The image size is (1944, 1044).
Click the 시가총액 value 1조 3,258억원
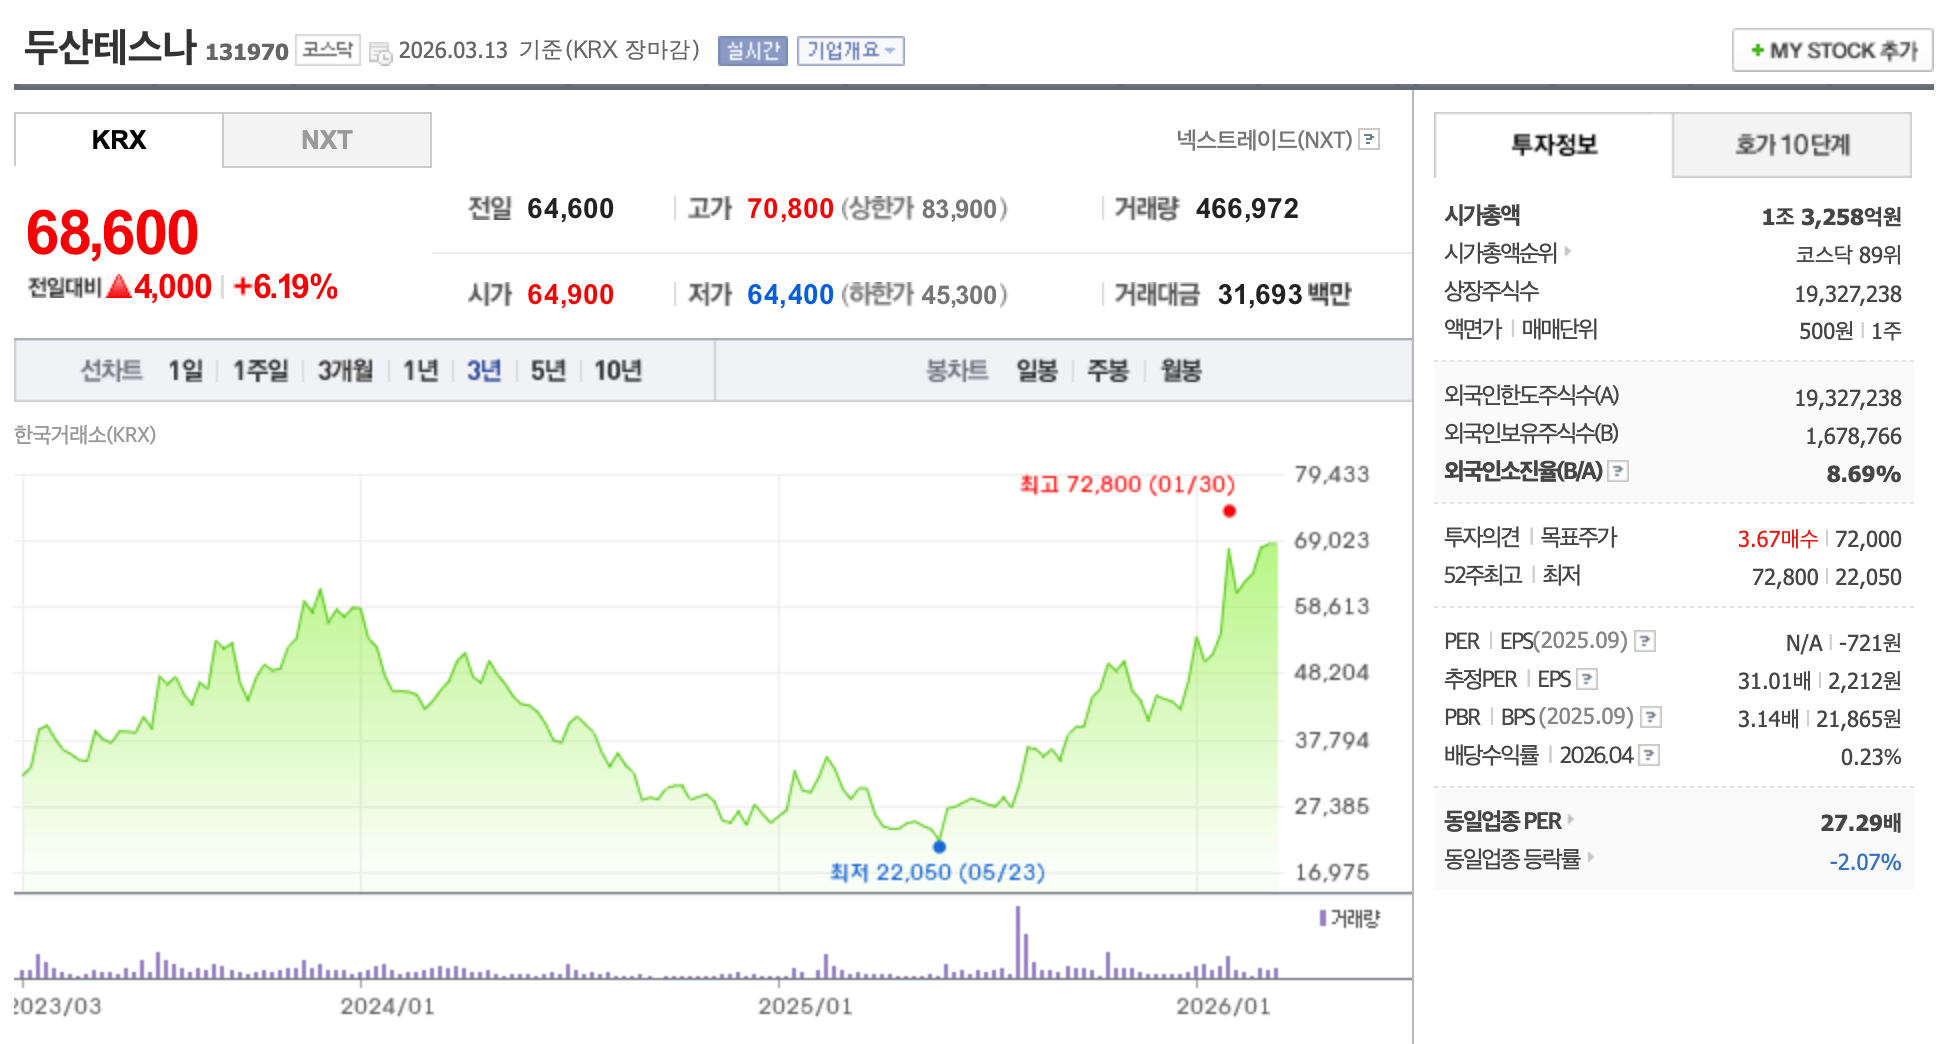coord(1831,217)
